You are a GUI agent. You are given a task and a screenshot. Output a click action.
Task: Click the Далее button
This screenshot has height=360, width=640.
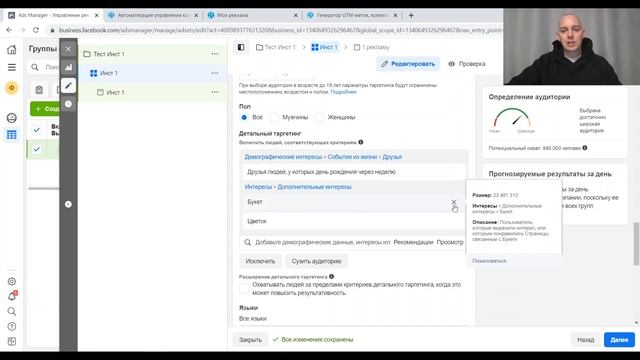pos(619,340)
